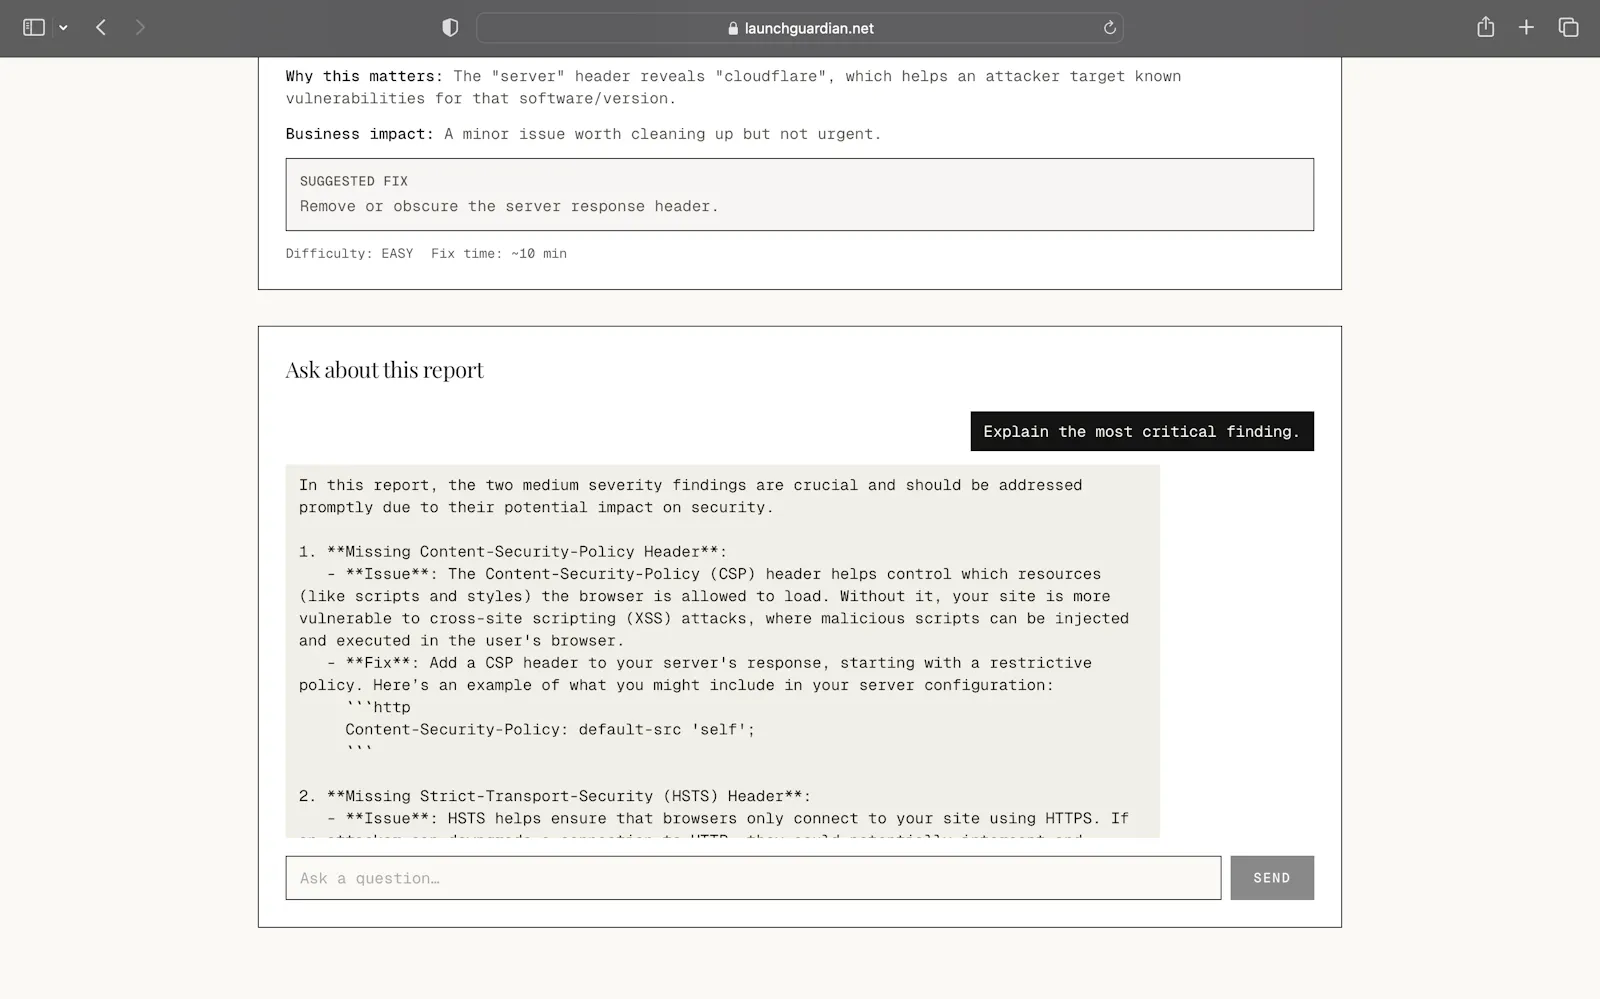The height and width of the screenshot is (999, 1600).
Task: Select 'Remove or obscure the server response header.' text
Action: point(509,206)
